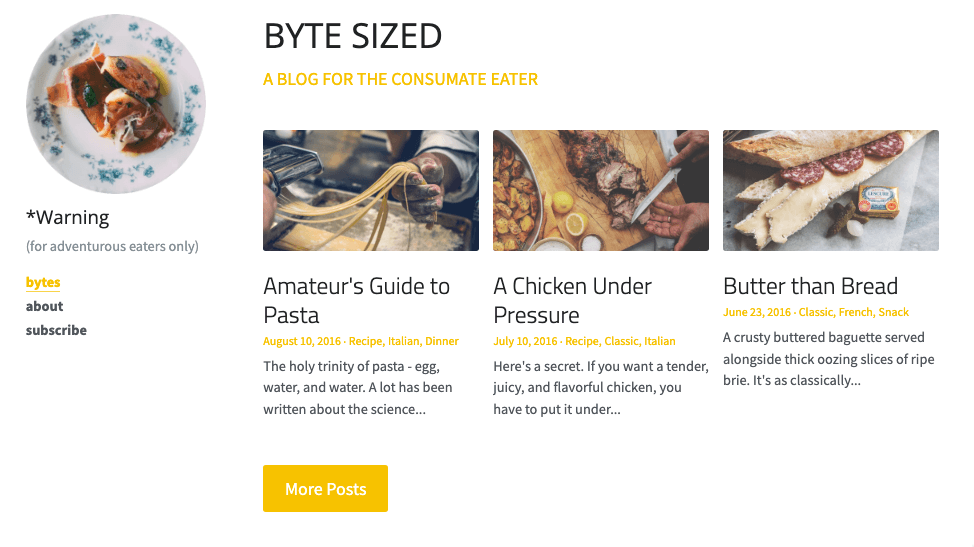Select Classic tag under chicken post

click(x=621, y=342)
